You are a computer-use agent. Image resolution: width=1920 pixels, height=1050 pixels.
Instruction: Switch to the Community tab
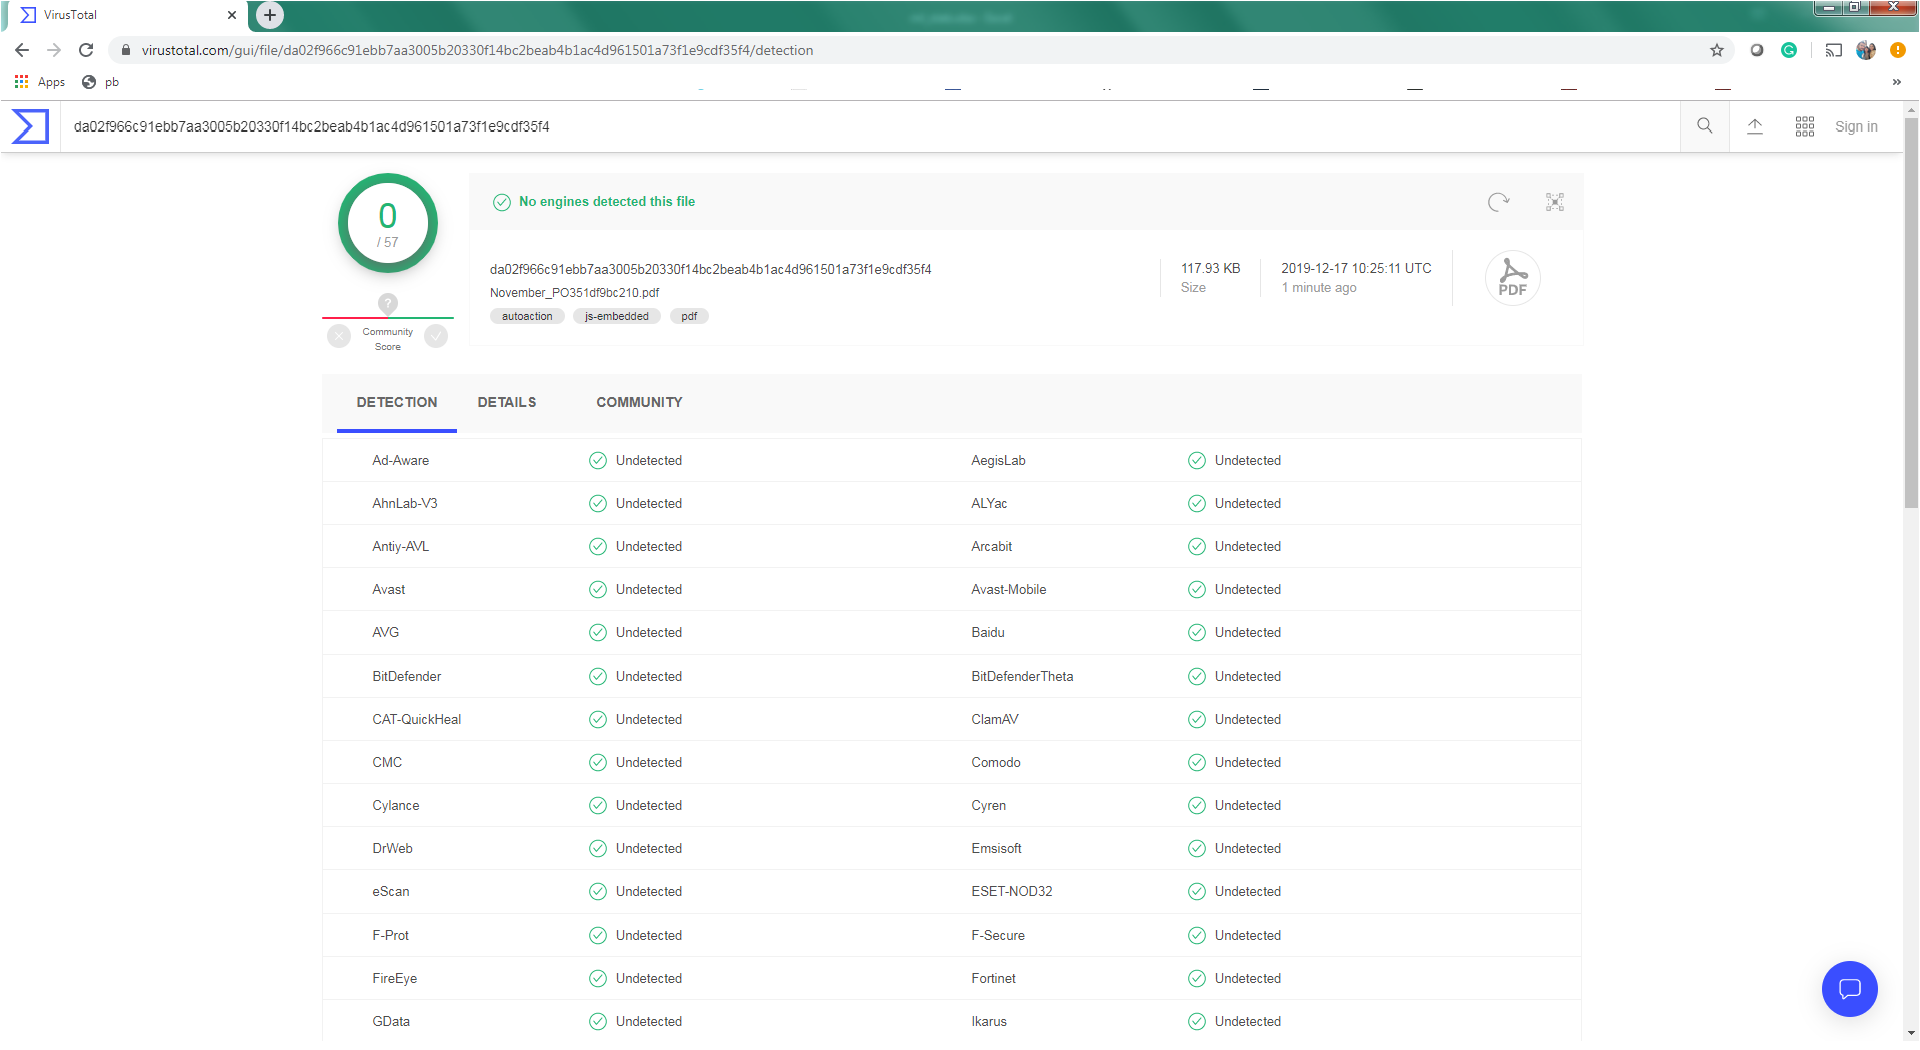pos(639,402)
